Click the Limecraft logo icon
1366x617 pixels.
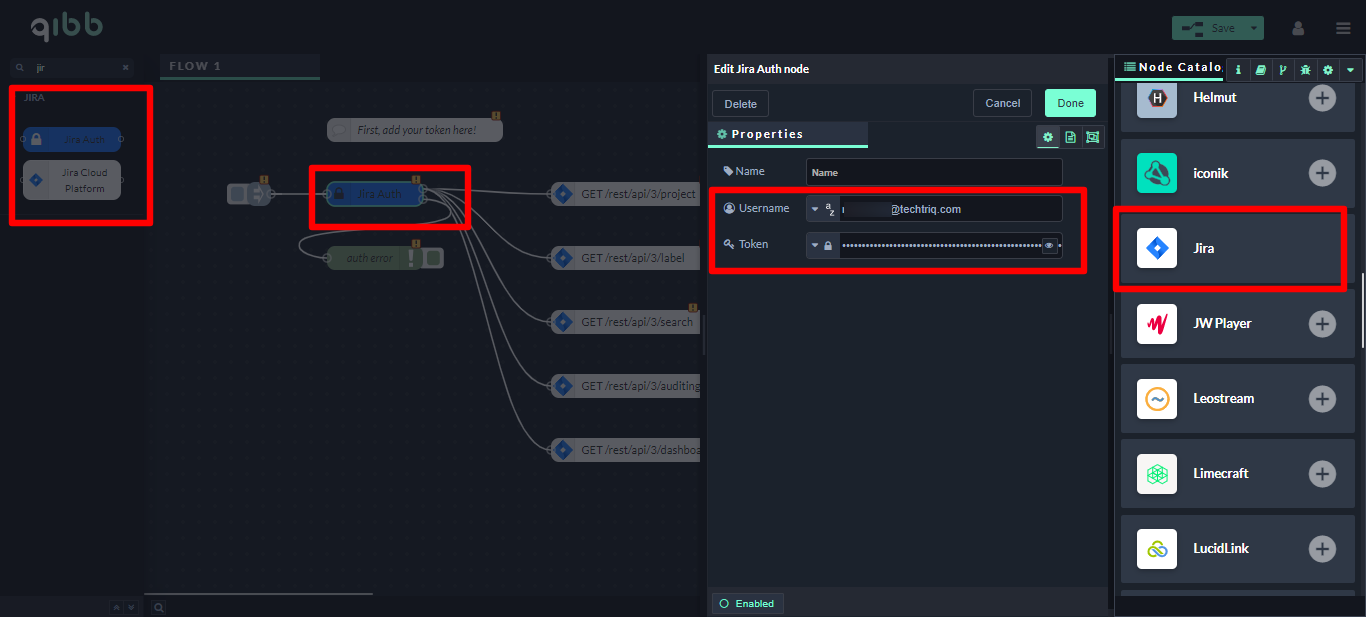tap(1157, 473)
